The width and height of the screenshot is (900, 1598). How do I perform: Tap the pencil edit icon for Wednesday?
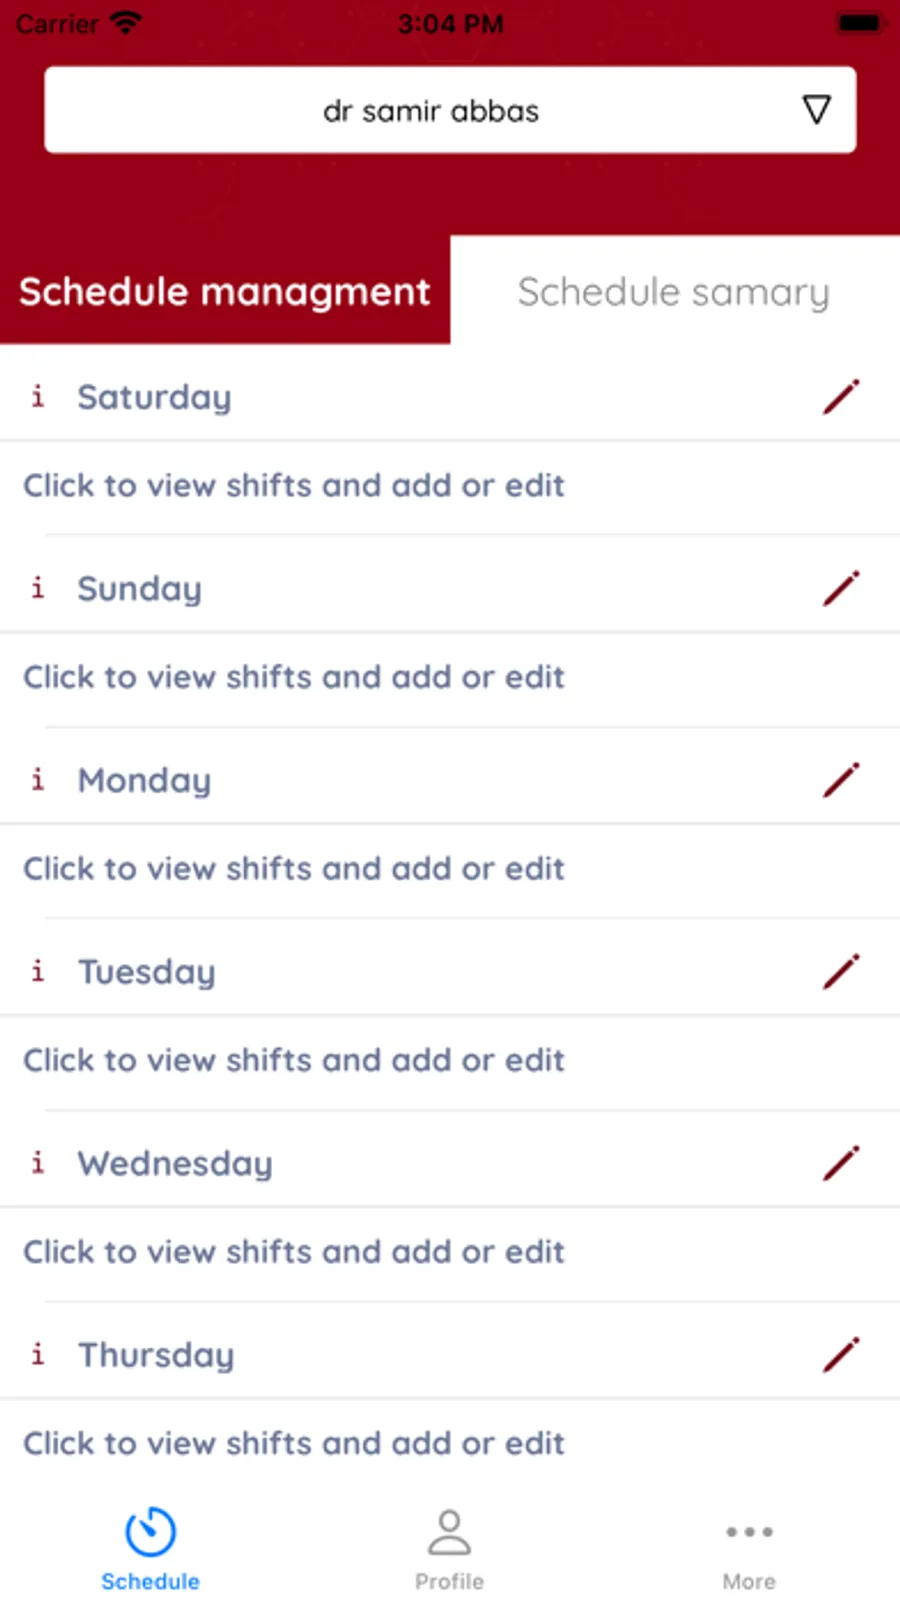click(x=841, y=1164)
